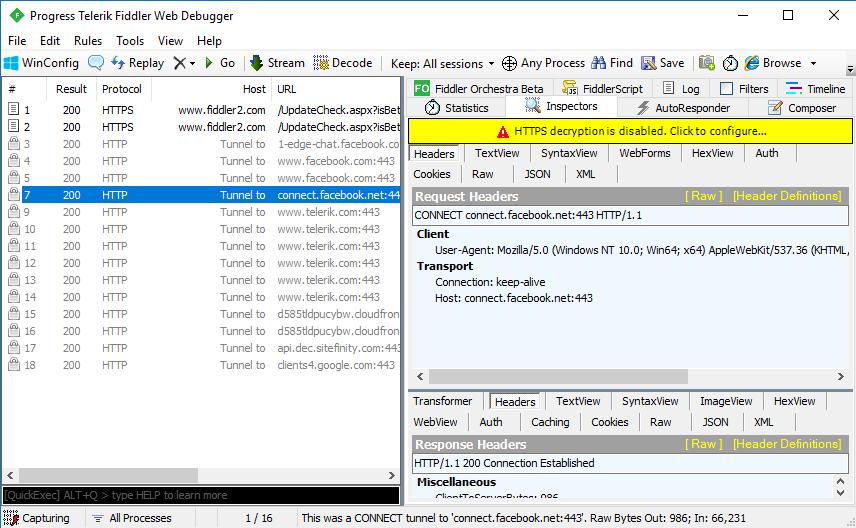Click the Transport header group label
This screenshot has height=528, width=856.
[444, 266]
